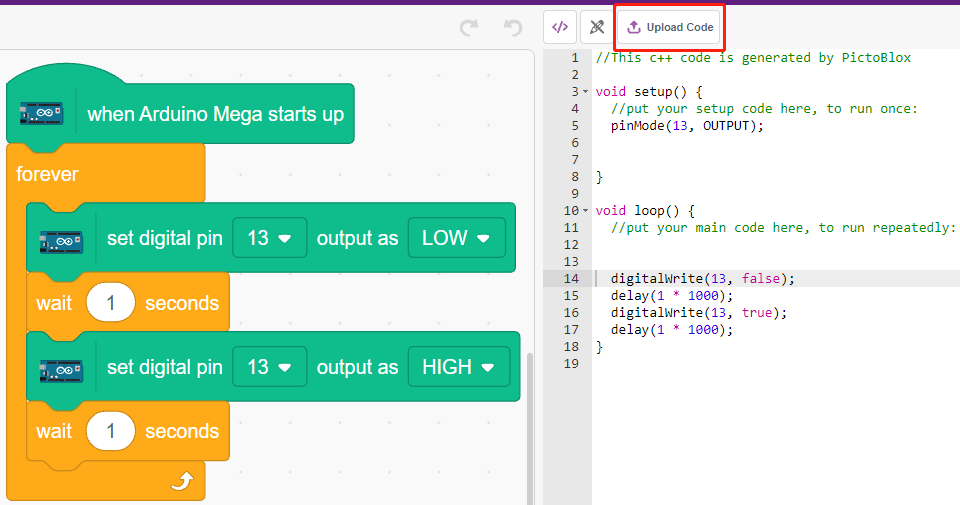Open the HIGH output dropdown
The width and height of the screenshot is (960, 505).
click(459, 367)
